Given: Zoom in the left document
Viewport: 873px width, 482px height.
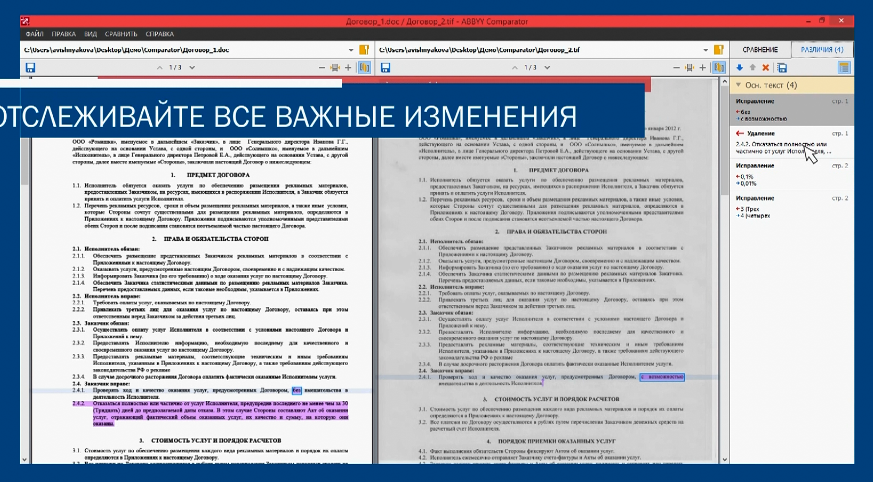Looking at the screenshot, I should point(349,67).
